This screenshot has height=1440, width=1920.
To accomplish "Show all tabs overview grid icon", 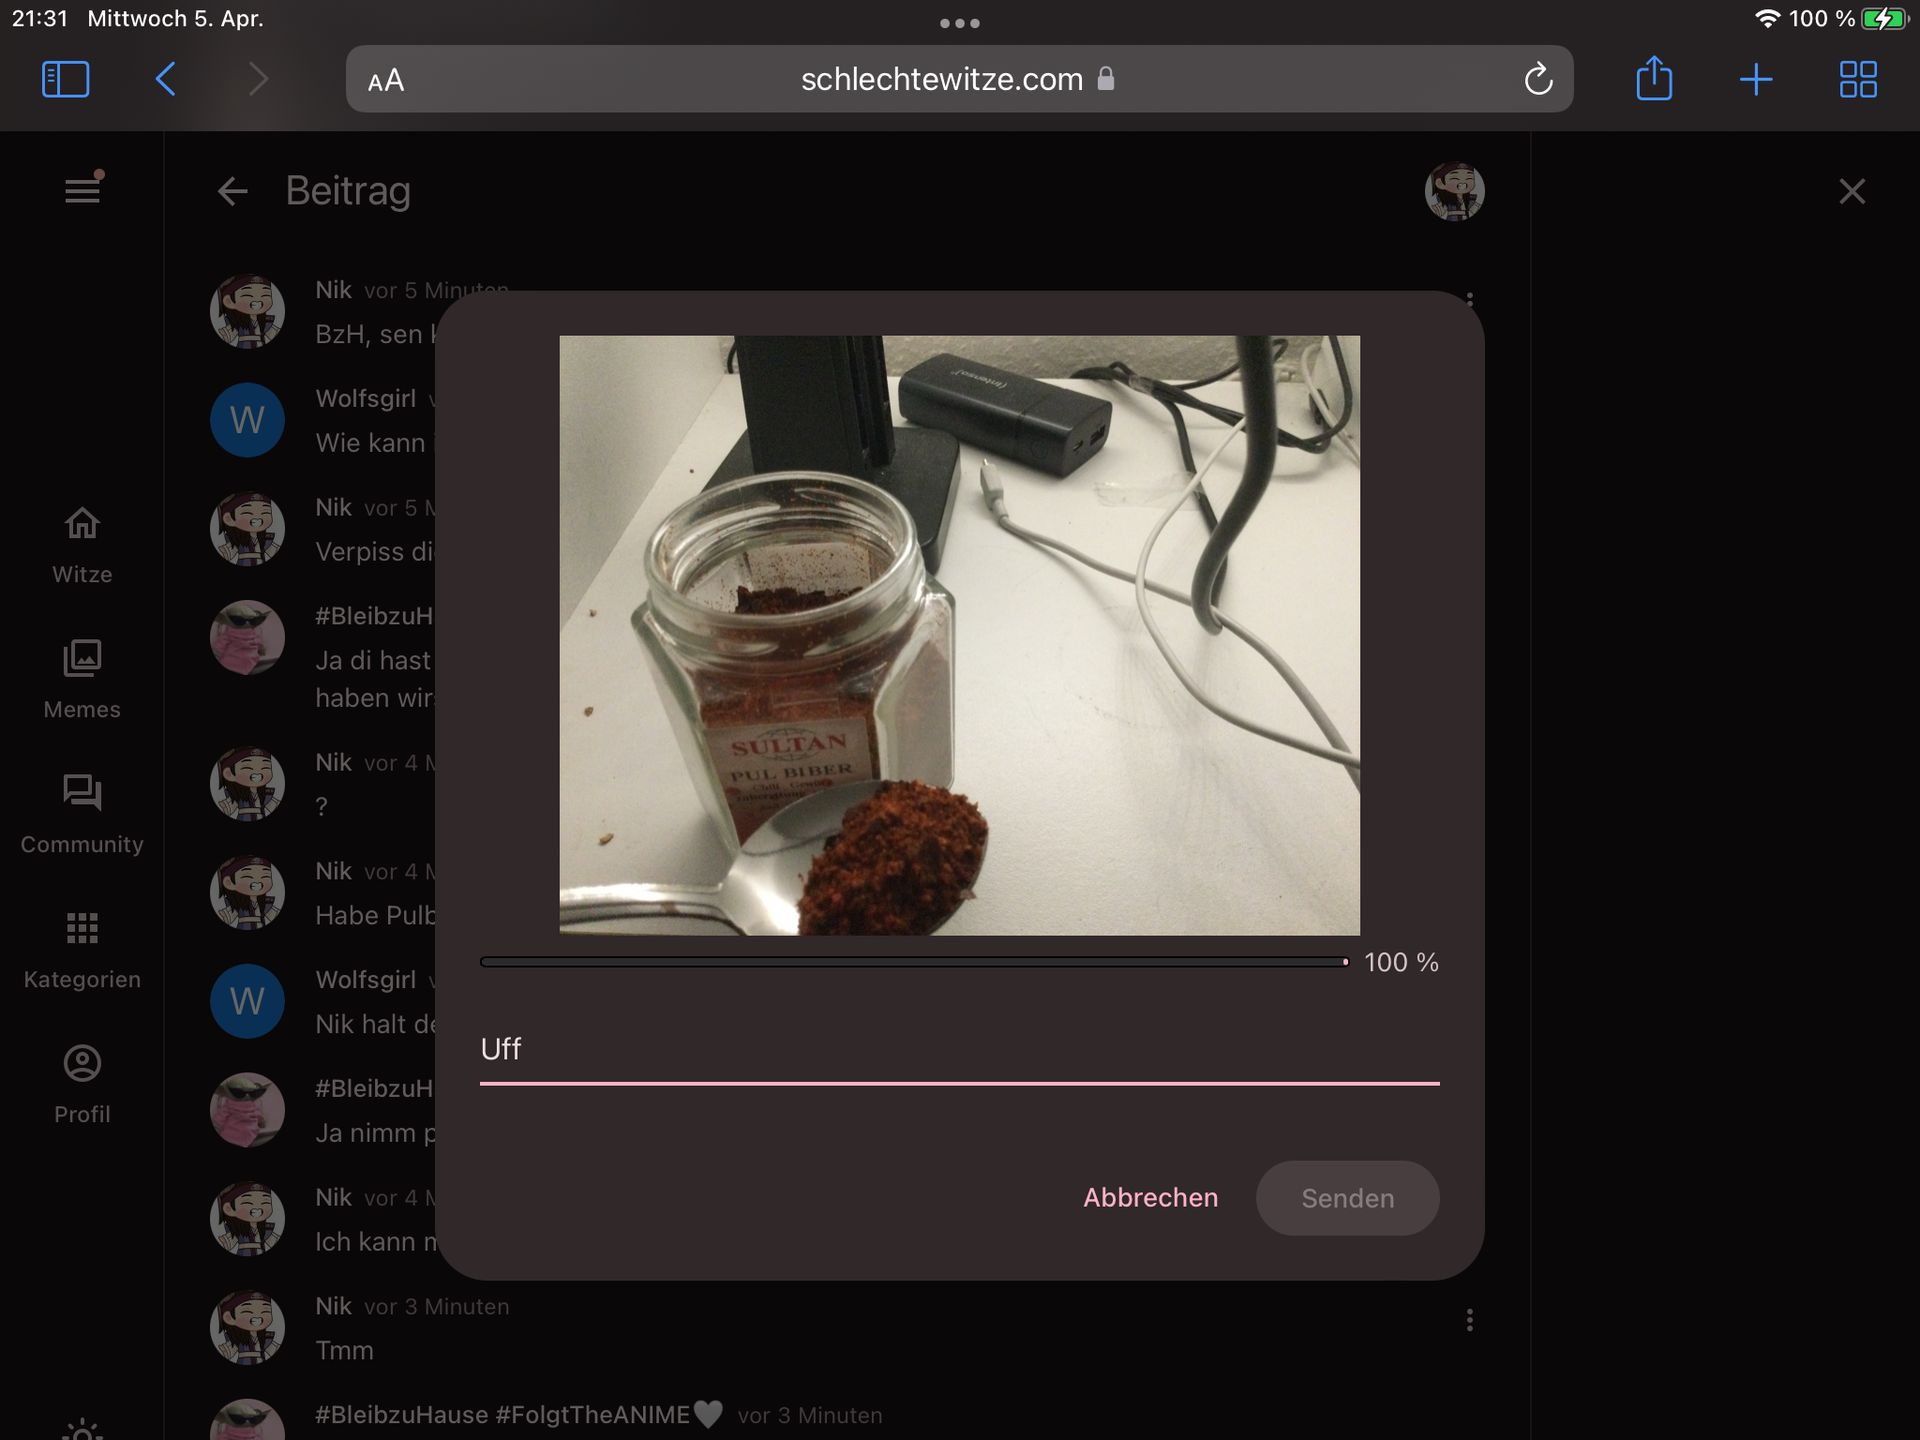I will click(x=1858, y=79).
